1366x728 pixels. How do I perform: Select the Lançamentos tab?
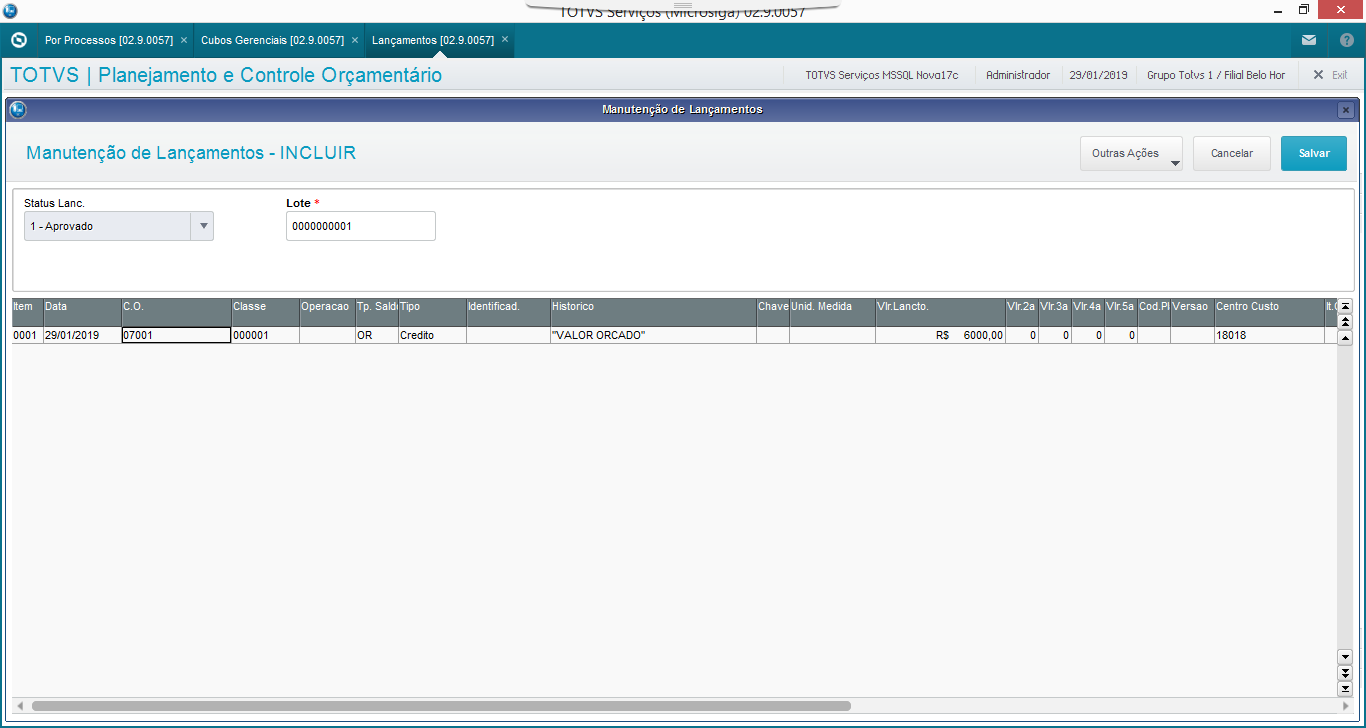pyautogui.click(x=433, y=40)
